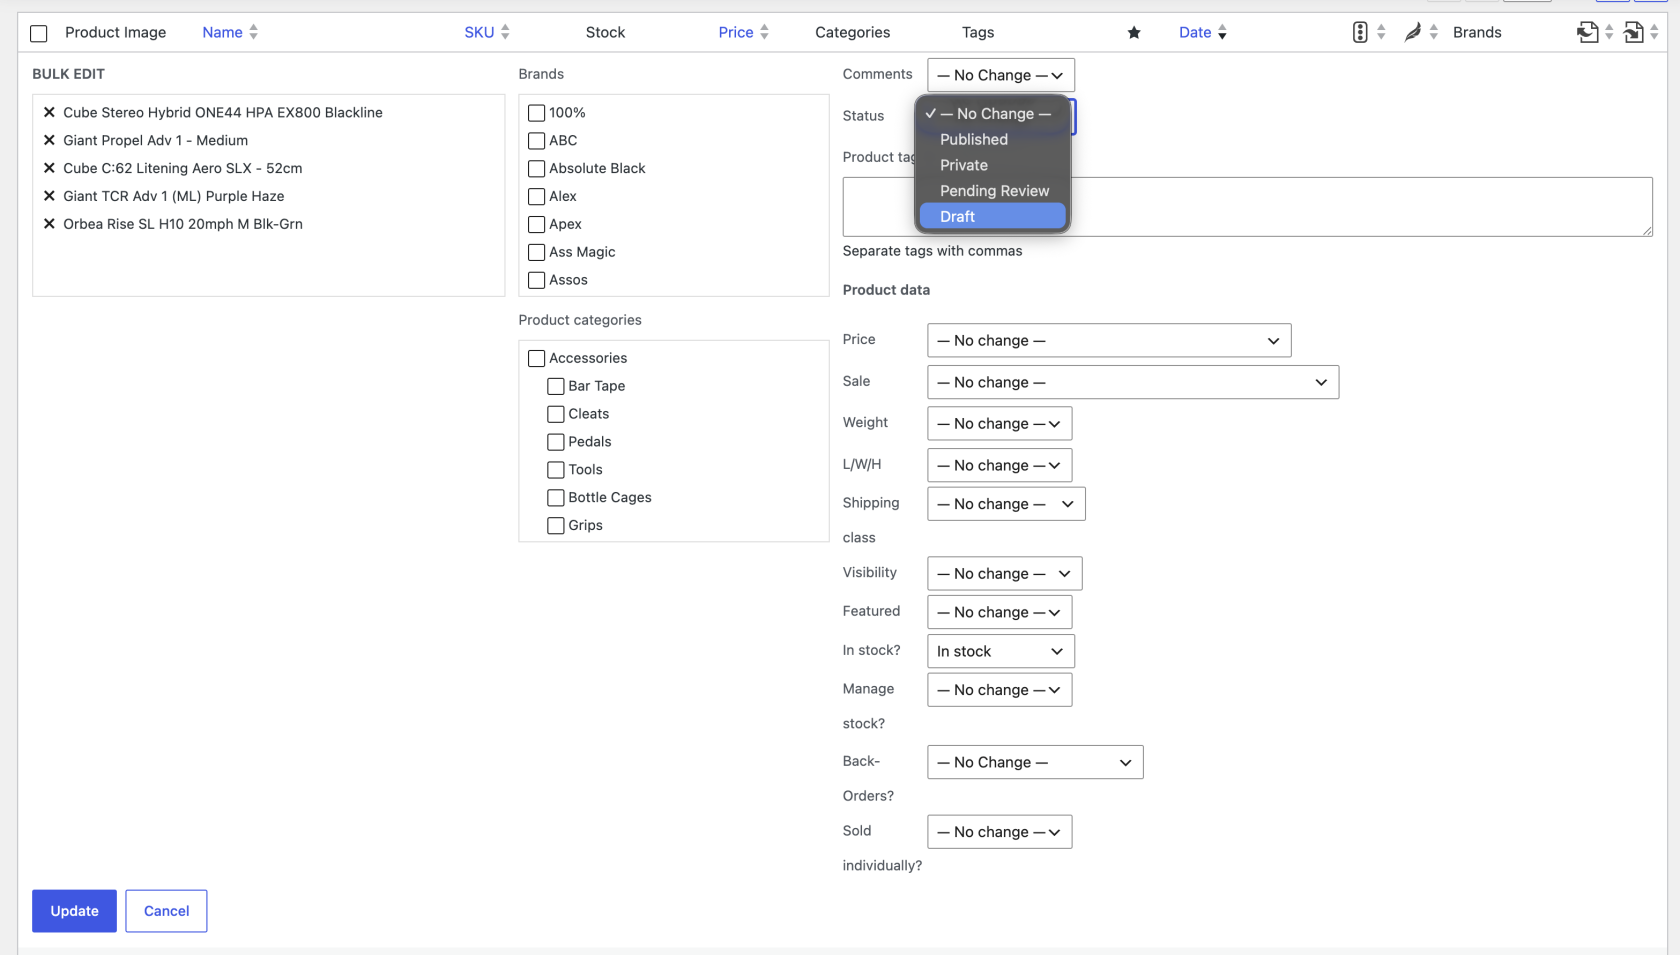The height and width of the screenshot is (955, 1680).
Task: Open the Price change dropdown
Action: (x=1109, y=340)
